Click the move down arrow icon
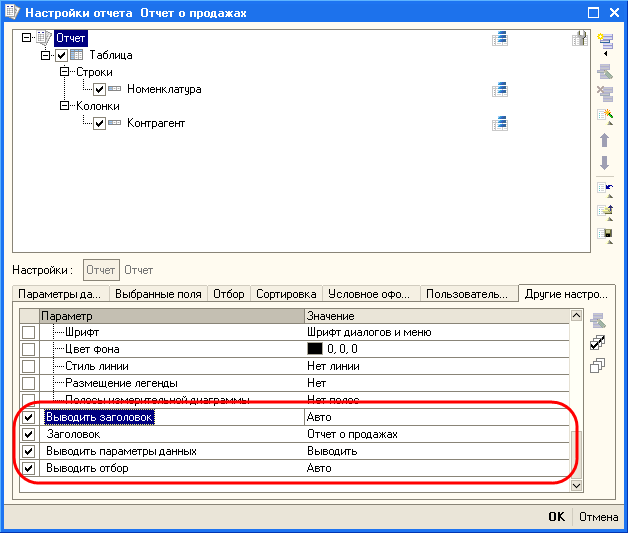The width and height of the screenshot is (628, 533). tap(604, 163)
